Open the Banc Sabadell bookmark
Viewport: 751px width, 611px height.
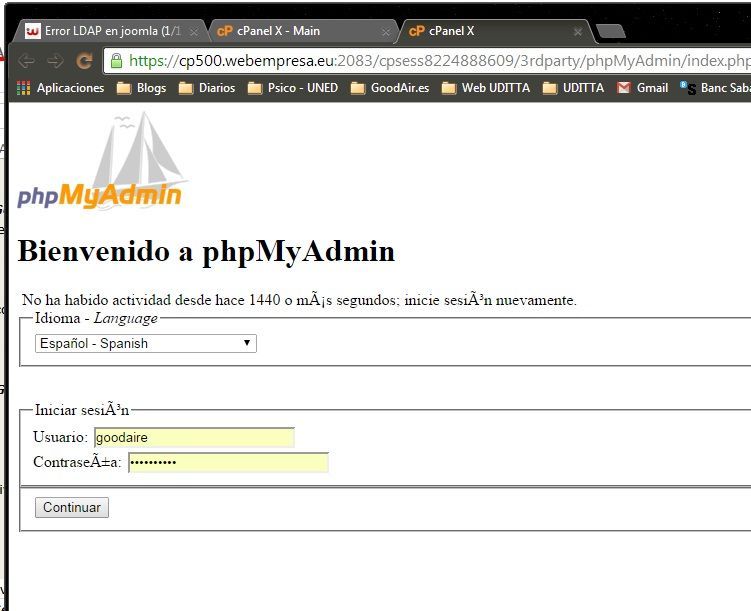[715, 88]
